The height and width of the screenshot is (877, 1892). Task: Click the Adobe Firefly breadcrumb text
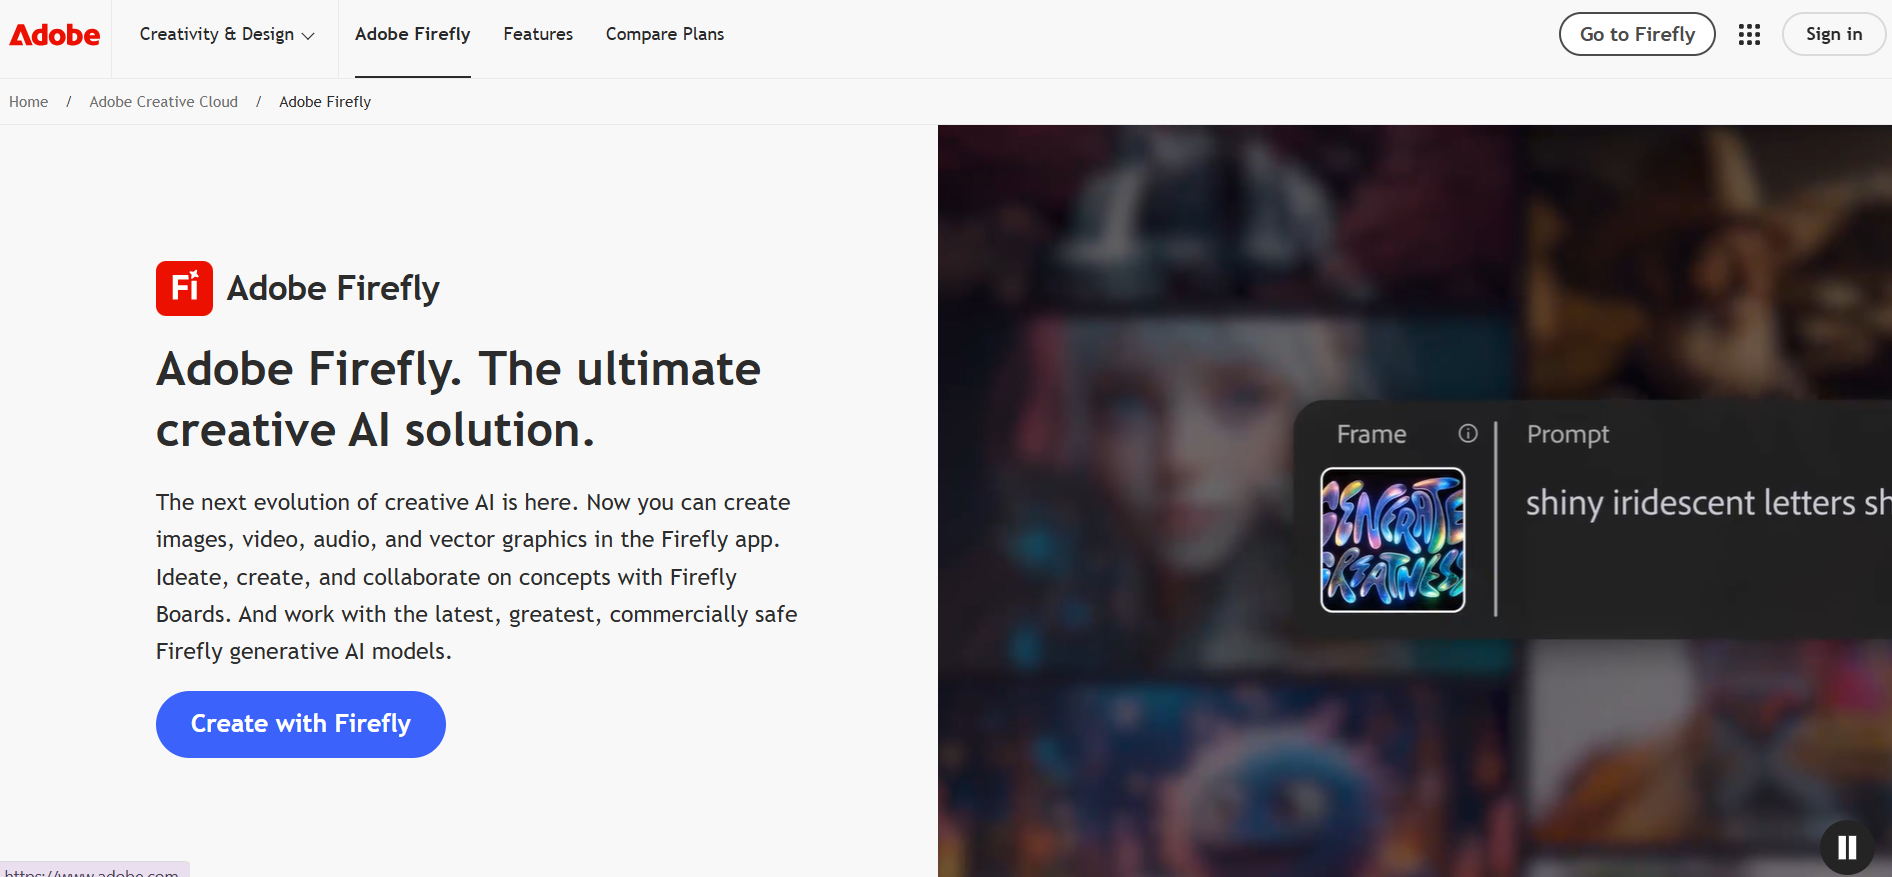325,102
